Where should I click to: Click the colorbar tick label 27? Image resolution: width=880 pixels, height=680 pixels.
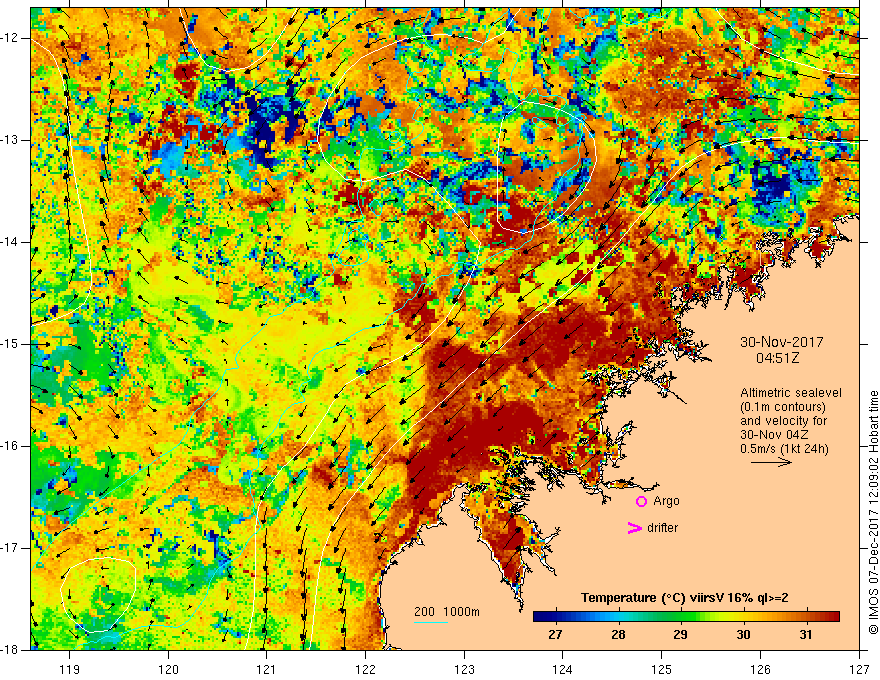555,635
